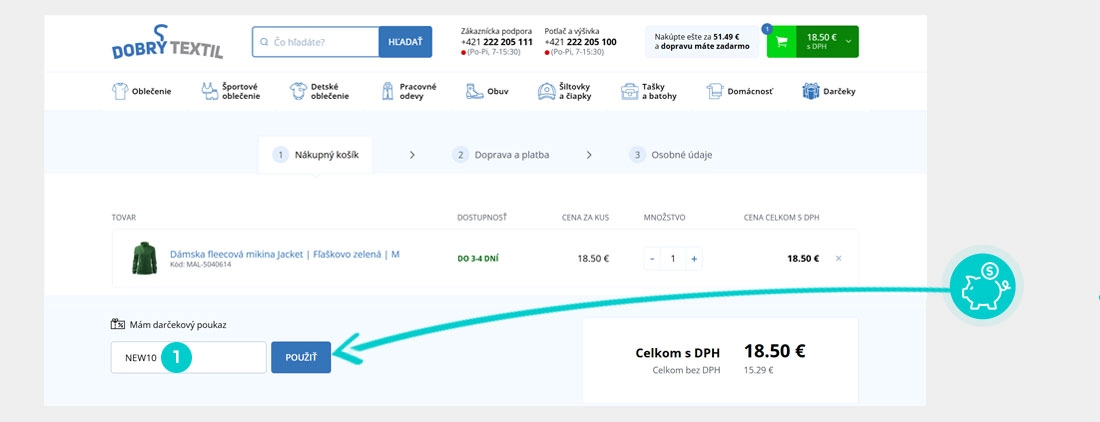This screenshot has height=422, width=1100.
Task: Click the unit price 18.50 € cell
Action: click(x=593, y=258)
